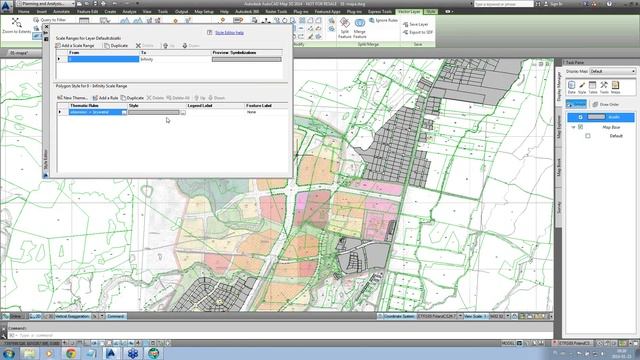
Task: Open the Feature Edit ribbon tab
Action: coord(87,12)
